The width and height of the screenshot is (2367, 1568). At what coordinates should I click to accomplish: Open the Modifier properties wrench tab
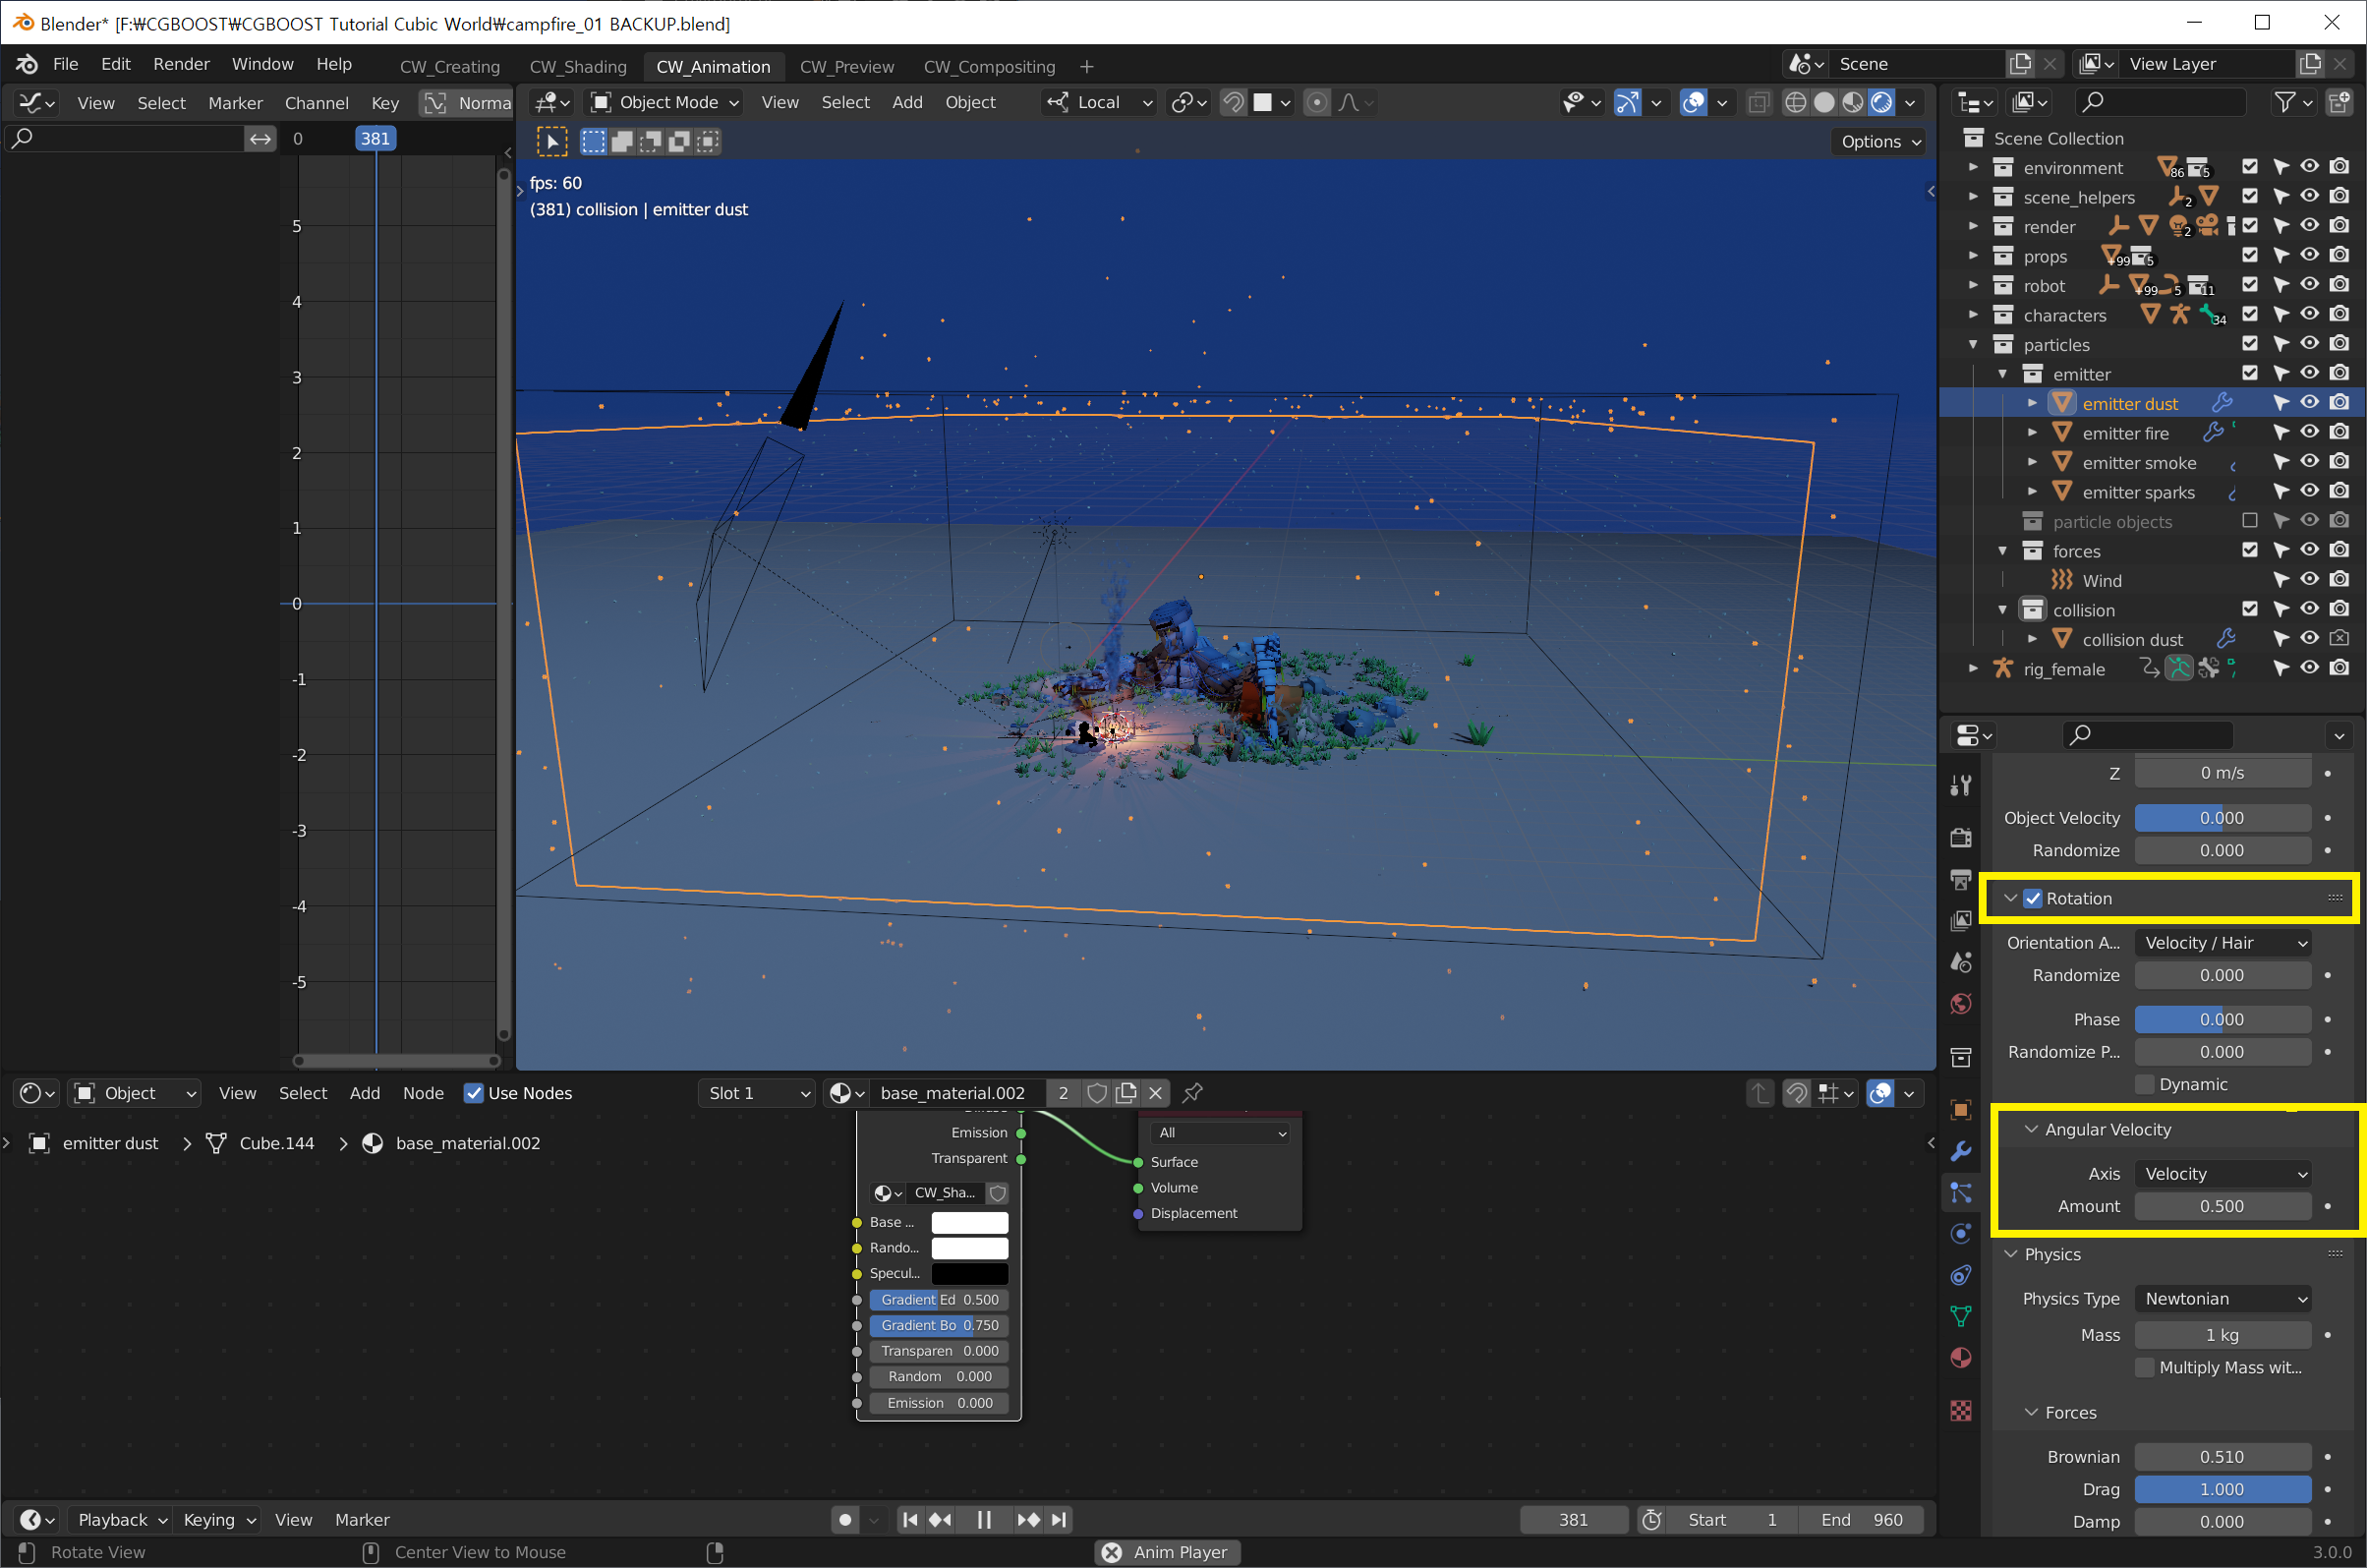pyautogui.click(x=1960, y=1151)
